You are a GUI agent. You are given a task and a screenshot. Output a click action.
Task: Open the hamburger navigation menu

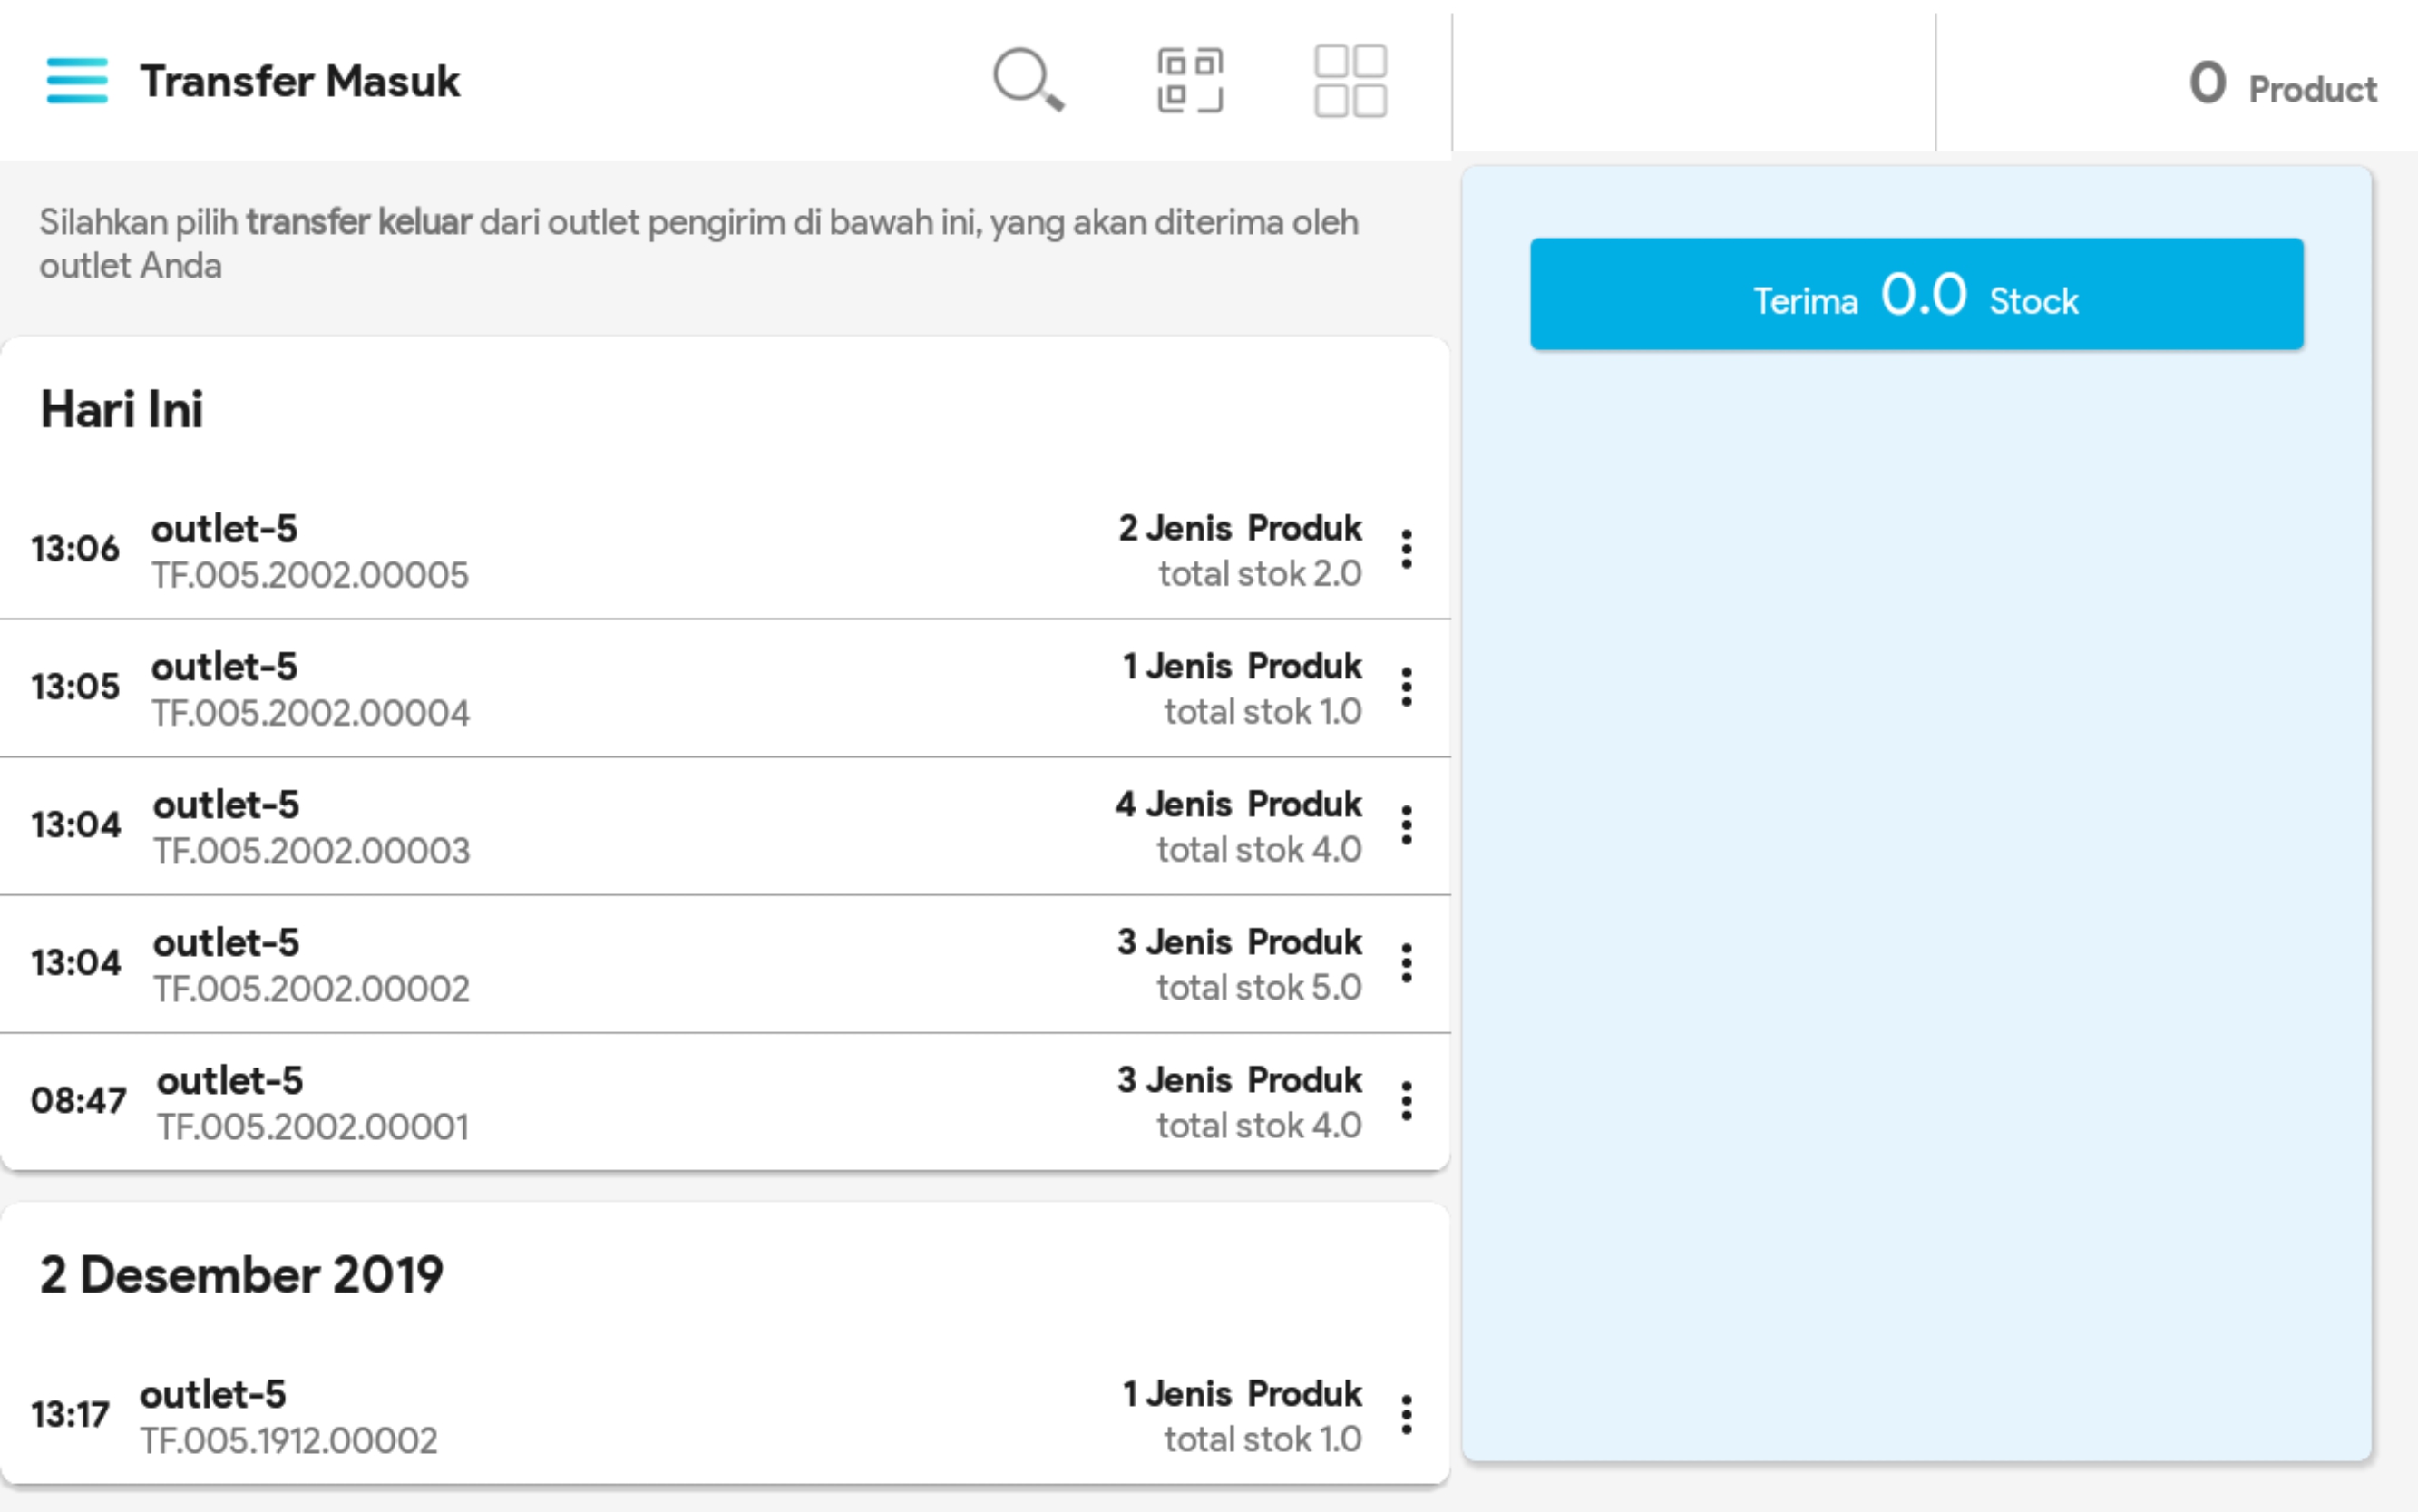(x=77, y=80)
